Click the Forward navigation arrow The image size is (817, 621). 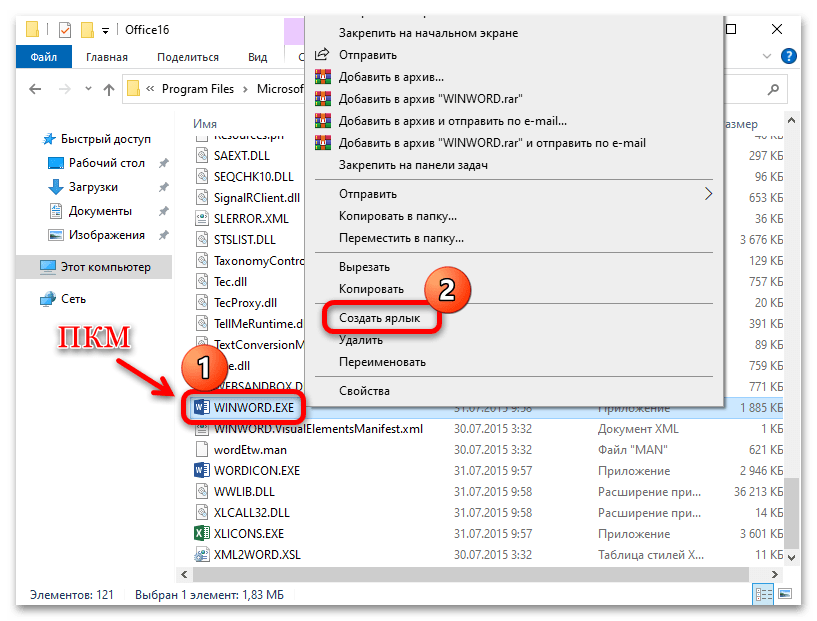tap(65, 89)
